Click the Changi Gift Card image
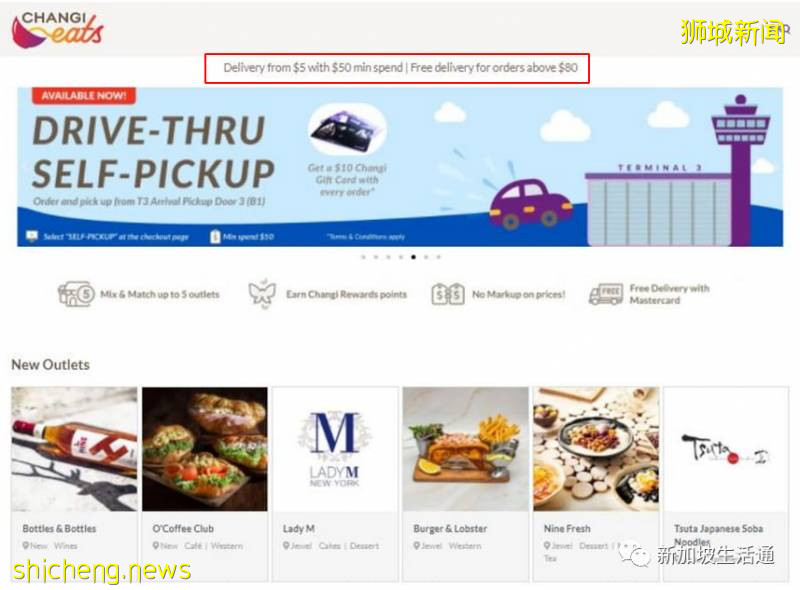 (347, 129)
